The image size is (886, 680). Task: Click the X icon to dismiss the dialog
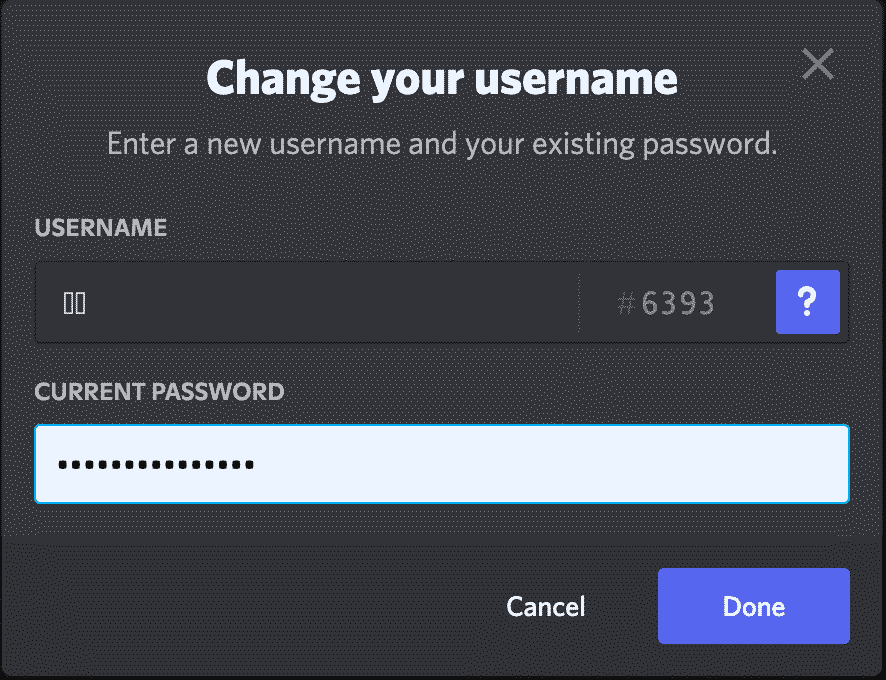[x=818, y=64]
